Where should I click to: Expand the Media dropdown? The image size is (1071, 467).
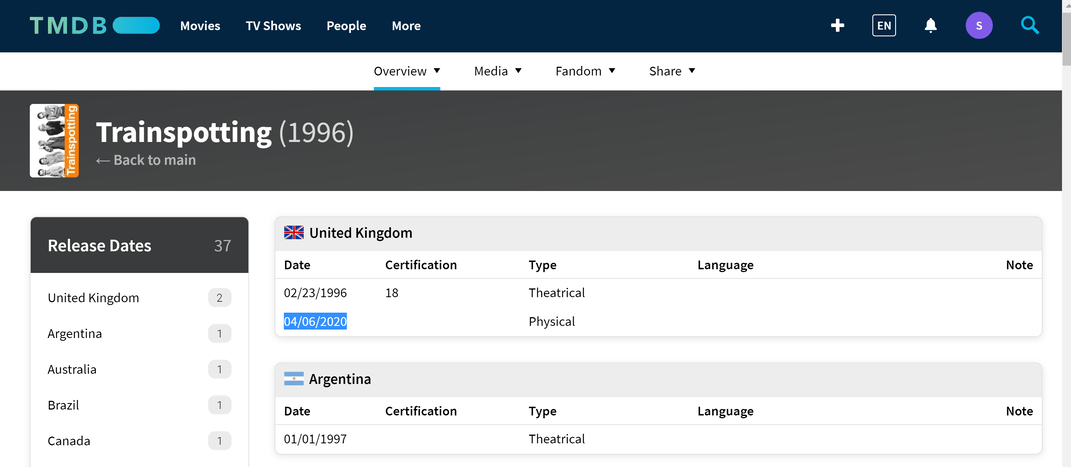498,71
